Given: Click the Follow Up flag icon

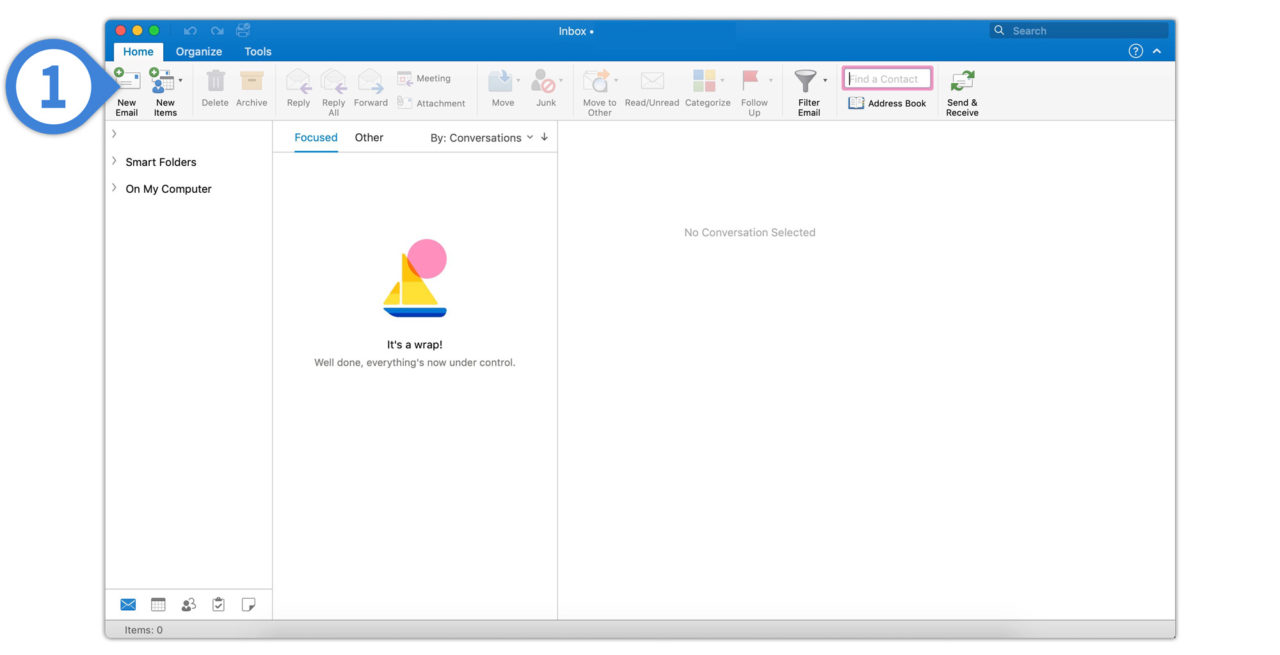Looking at the screenshot, I should [x=751, y=81].
